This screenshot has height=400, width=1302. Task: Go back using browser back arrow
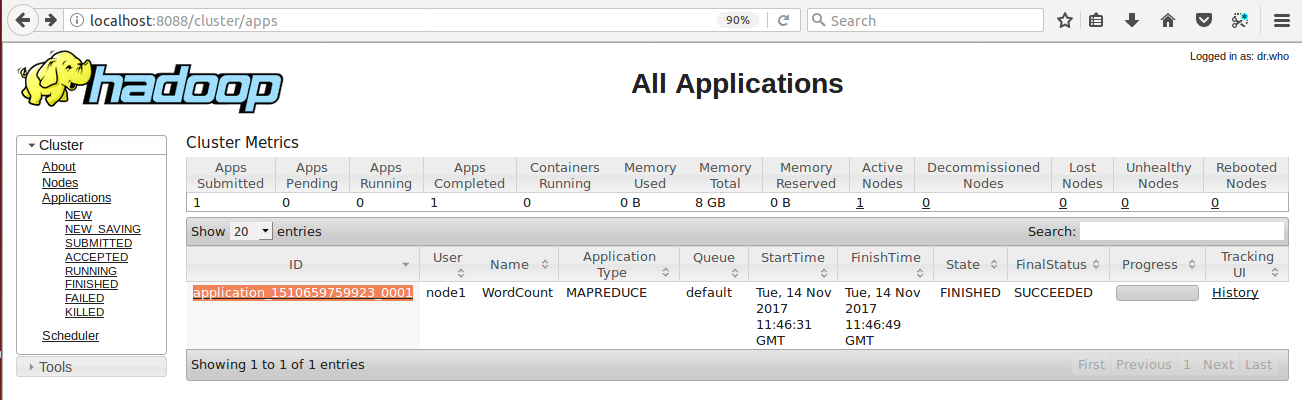coord(22,20)
